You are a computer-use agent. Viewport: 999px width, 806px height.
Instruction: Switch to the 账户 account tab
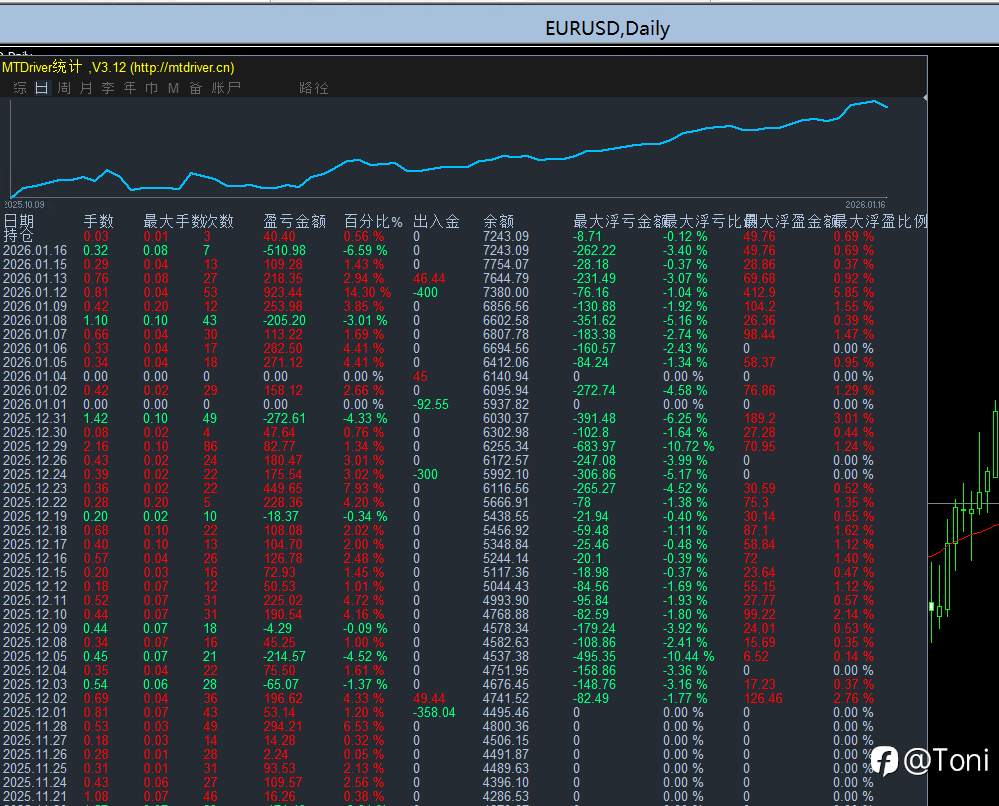click(227, 88)
